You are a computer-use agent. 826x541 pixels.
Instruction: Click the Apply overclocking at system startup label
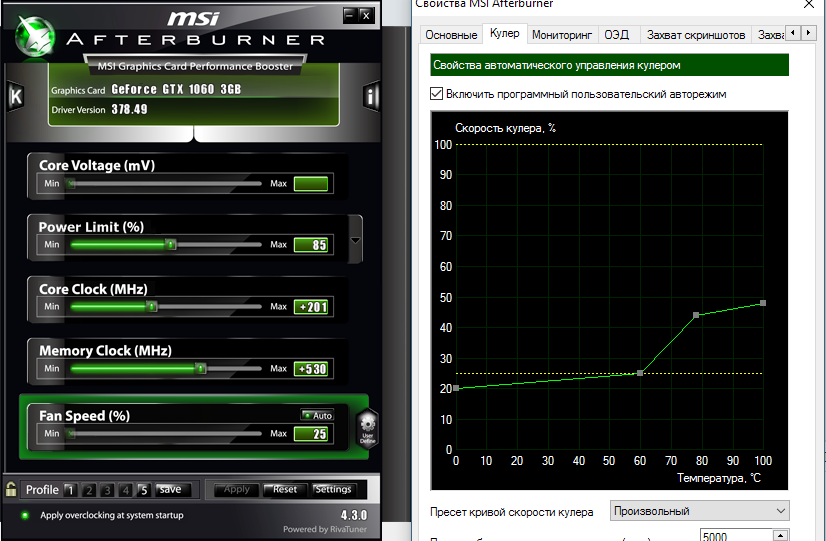112,515
